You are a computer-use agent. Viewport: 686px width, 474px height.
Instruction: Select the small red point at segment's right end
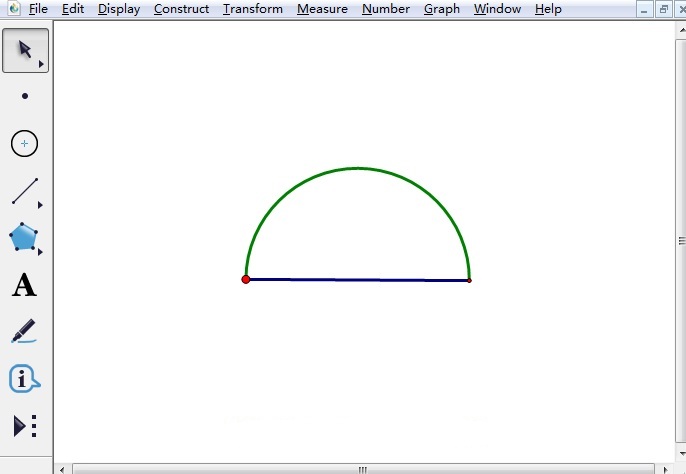click(x=469, y=281)
